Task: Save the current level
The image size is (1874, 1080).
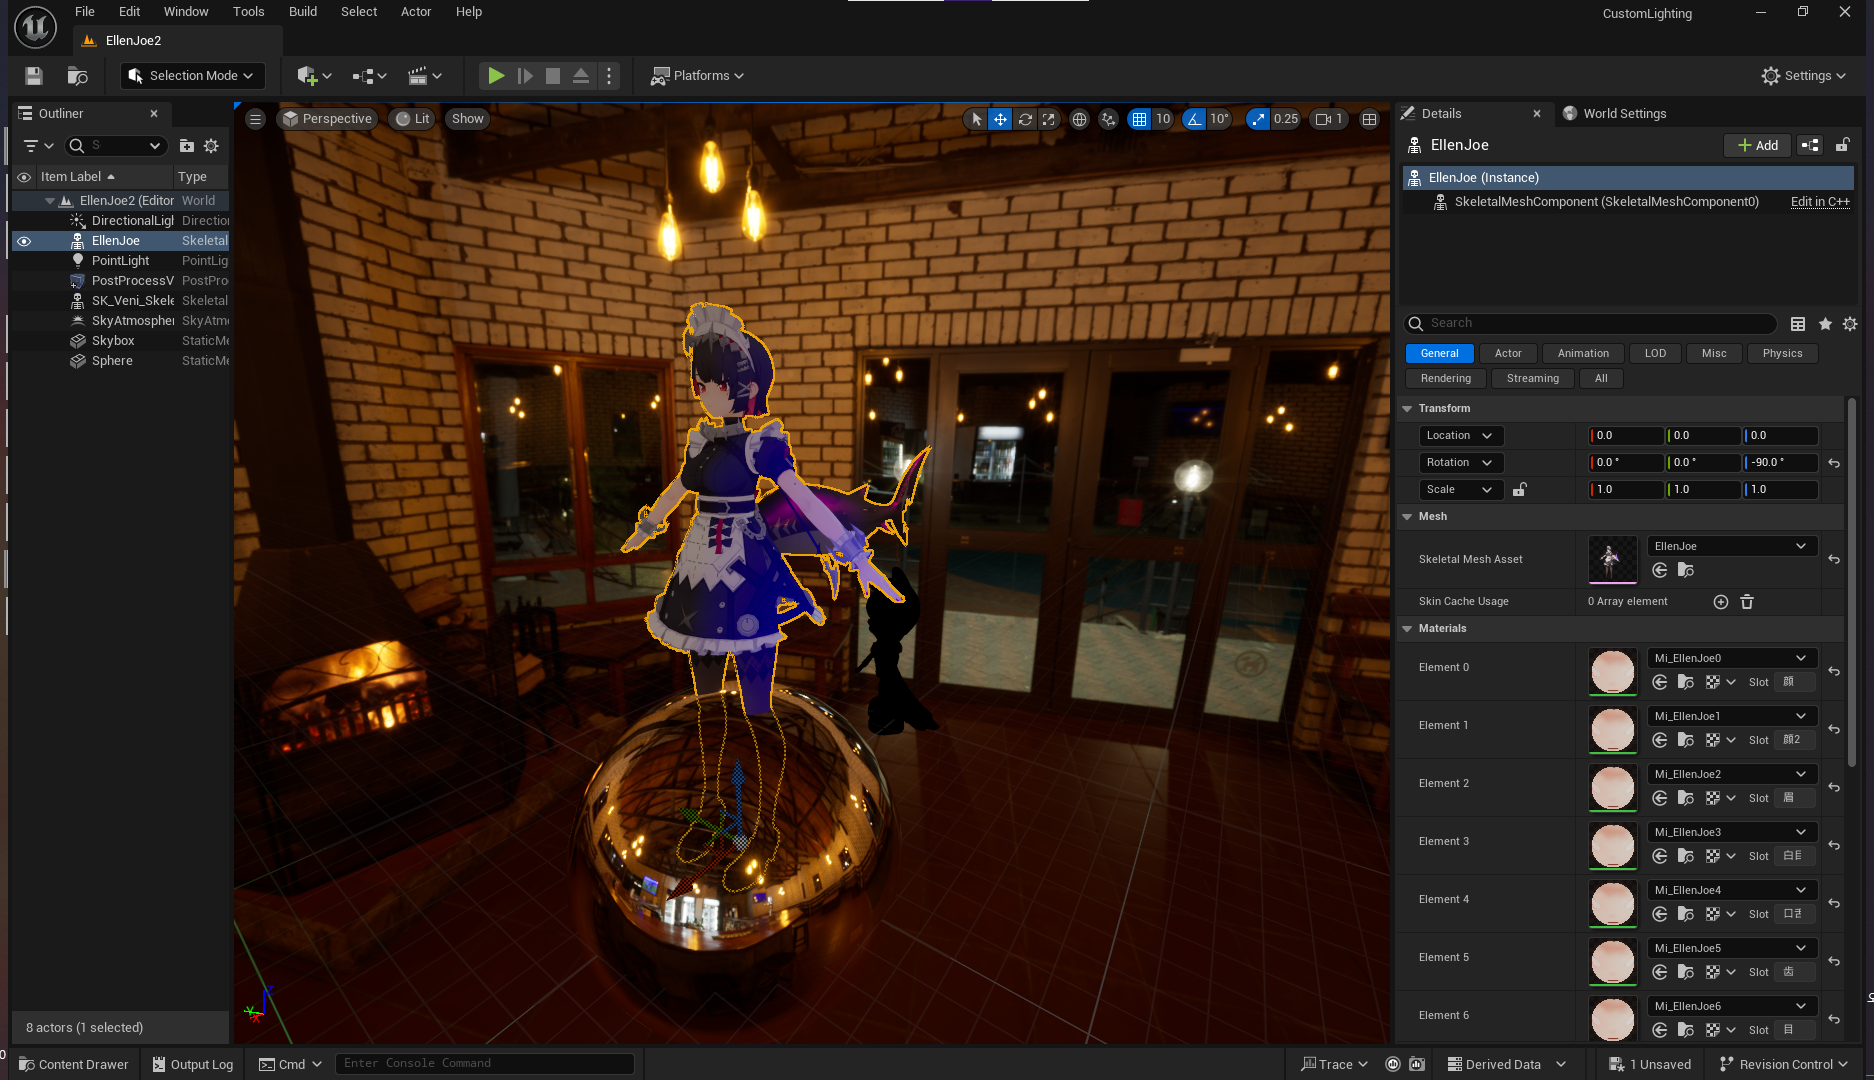Action: click(34, 76)
